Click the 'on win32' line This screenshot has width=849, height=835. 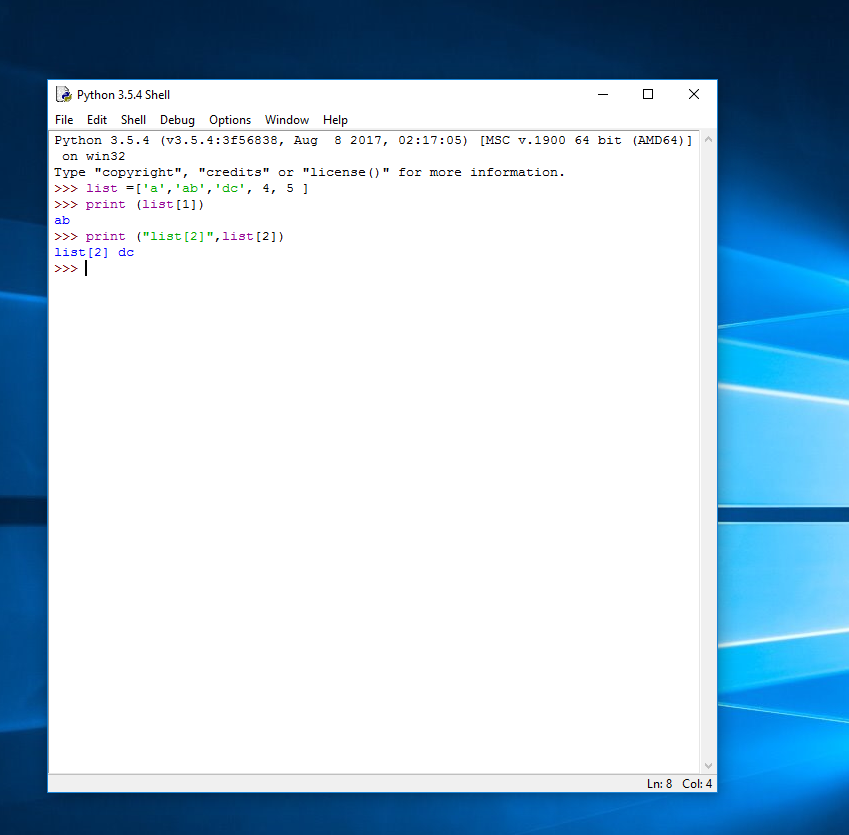pos(94,156)
